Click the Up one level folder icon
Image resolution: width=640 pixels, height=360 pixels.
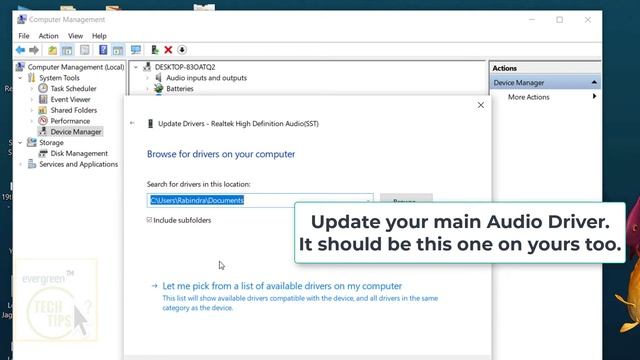(x=52, y=50)
